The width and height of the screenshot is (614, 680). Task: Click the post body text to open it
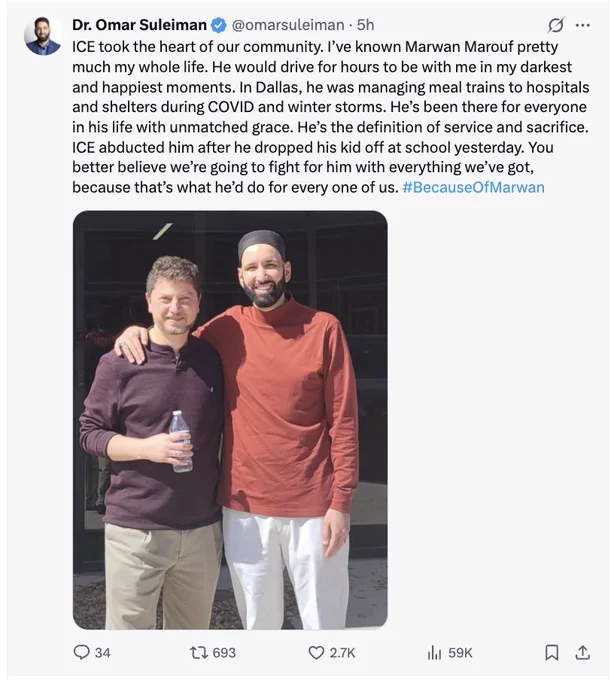(x=331, y=117)
